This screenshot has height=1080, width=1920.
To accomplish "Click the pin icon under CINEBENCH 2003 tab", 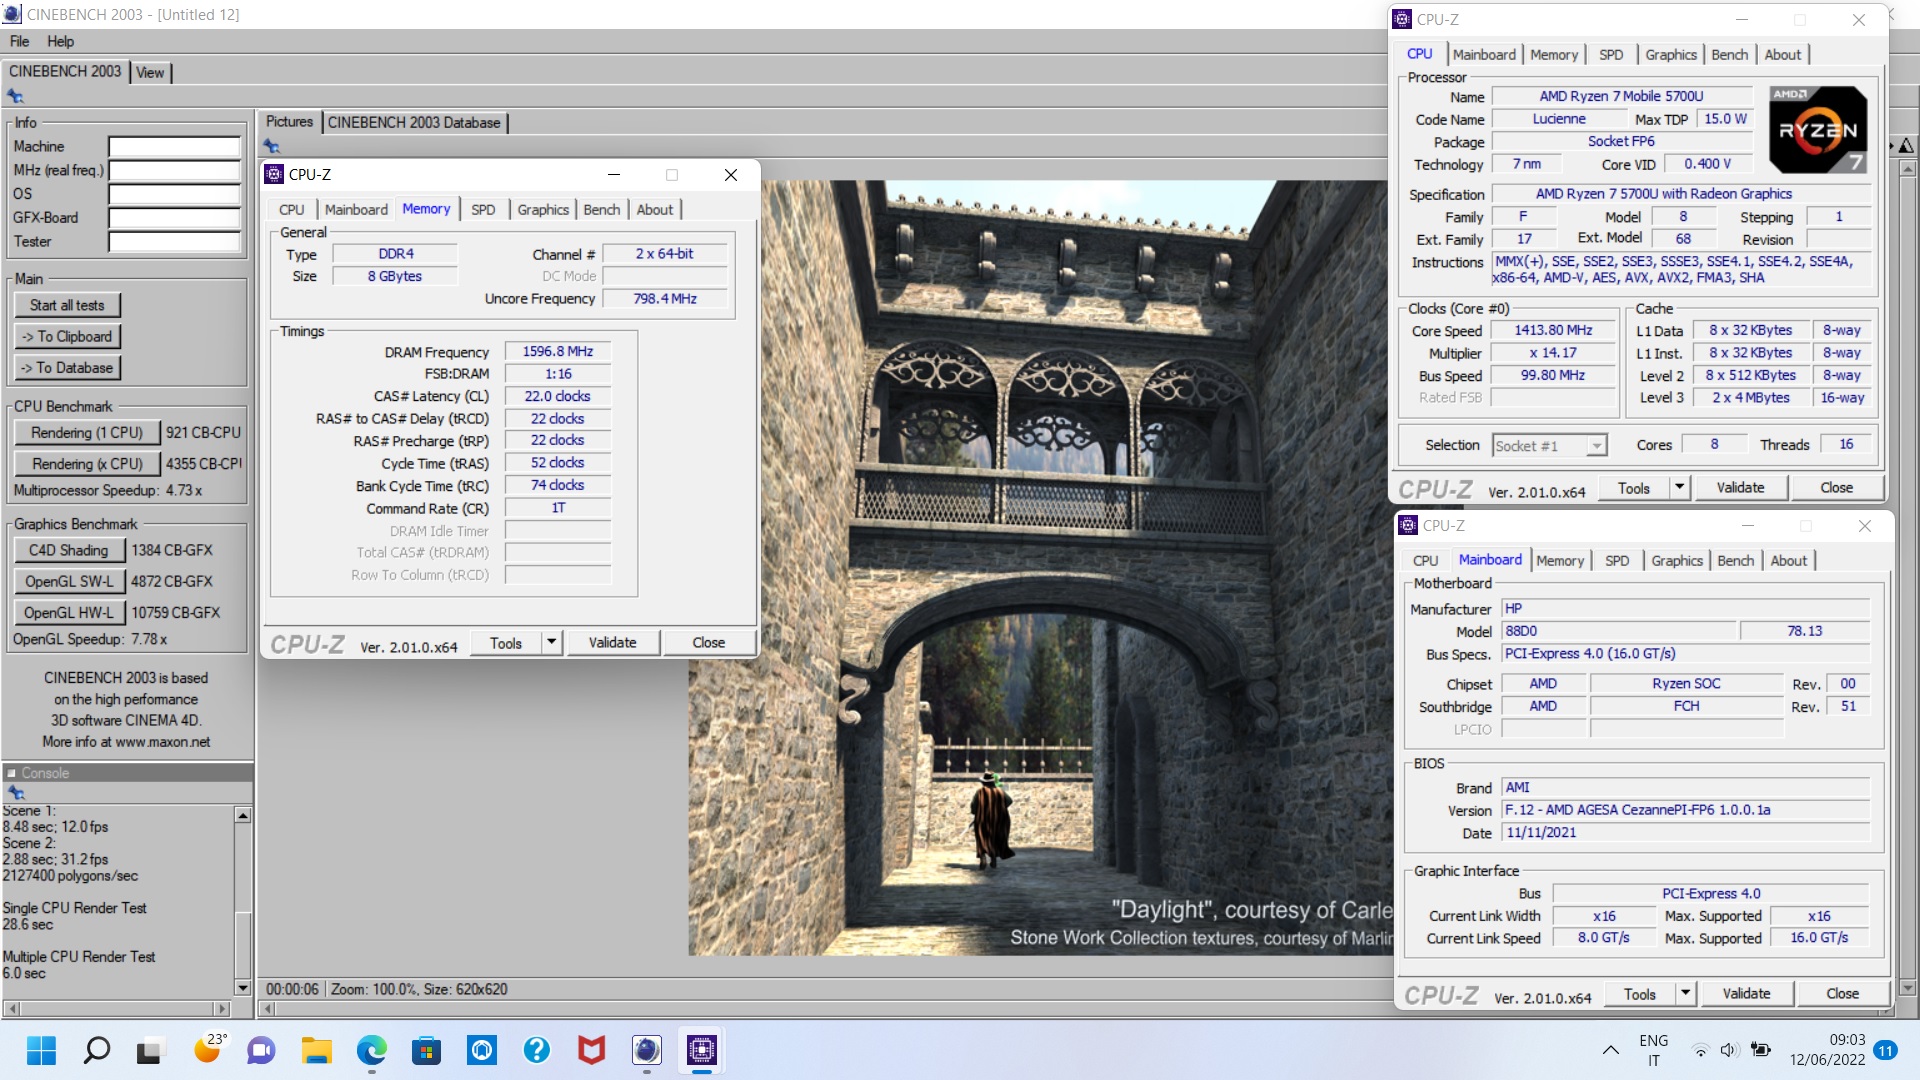I will (15, 97).
